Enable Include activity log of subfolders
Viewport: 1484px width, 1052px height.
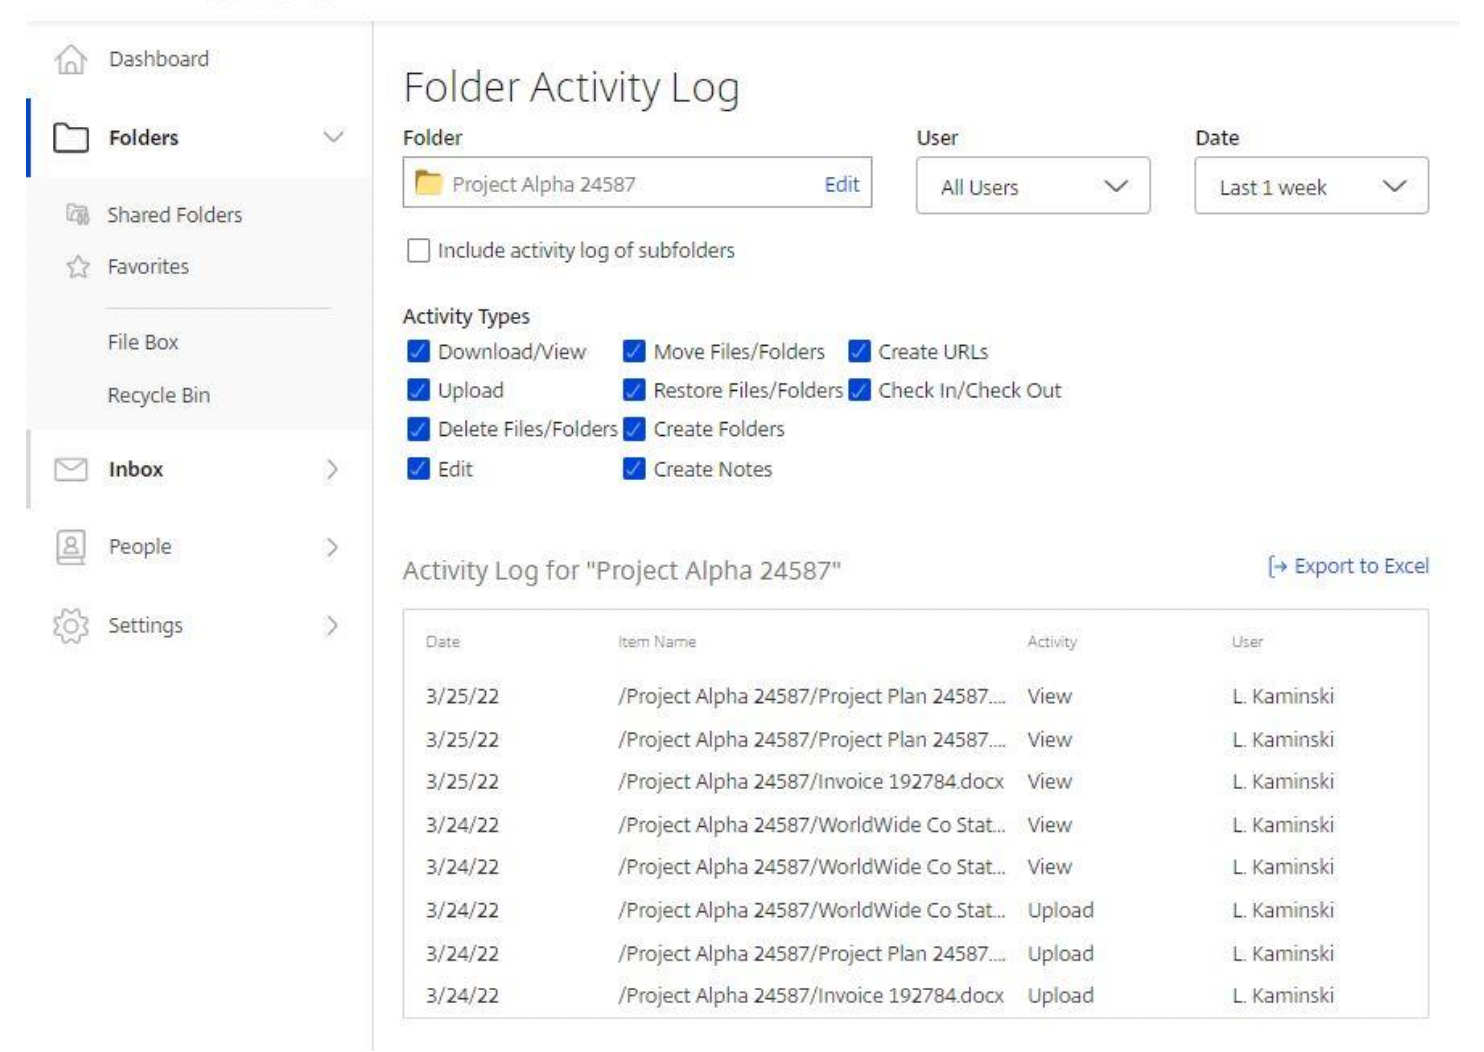pyautogui.click(x=418, y=250)
